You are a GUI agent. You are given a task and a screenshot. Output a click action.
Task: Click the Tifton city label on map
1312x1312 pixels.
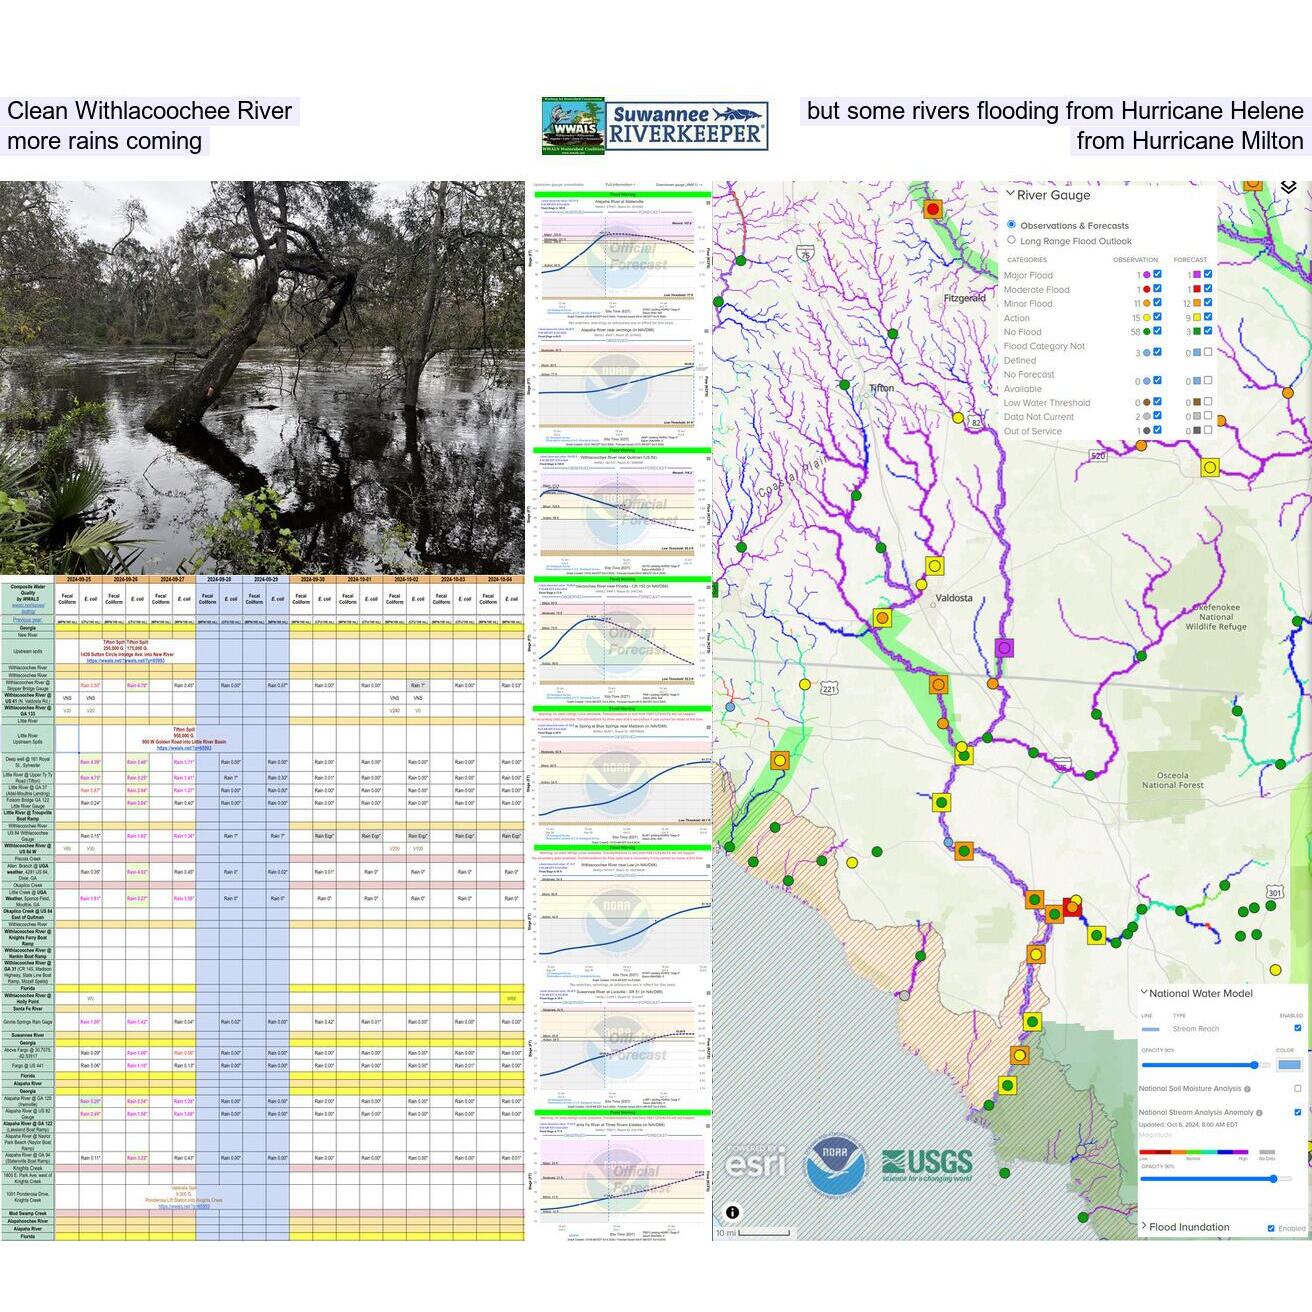click(882, 388)
